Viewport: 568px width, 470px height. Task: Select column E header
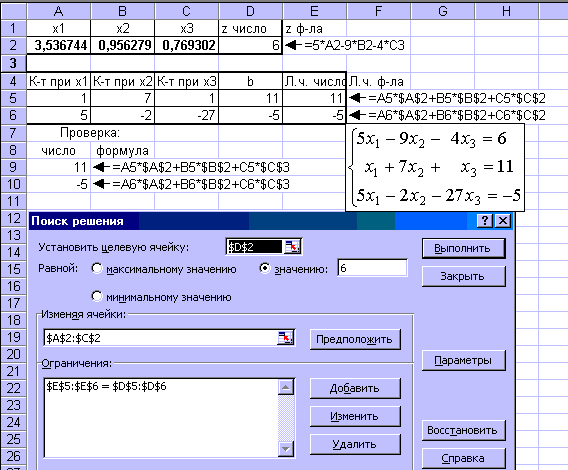314,11
